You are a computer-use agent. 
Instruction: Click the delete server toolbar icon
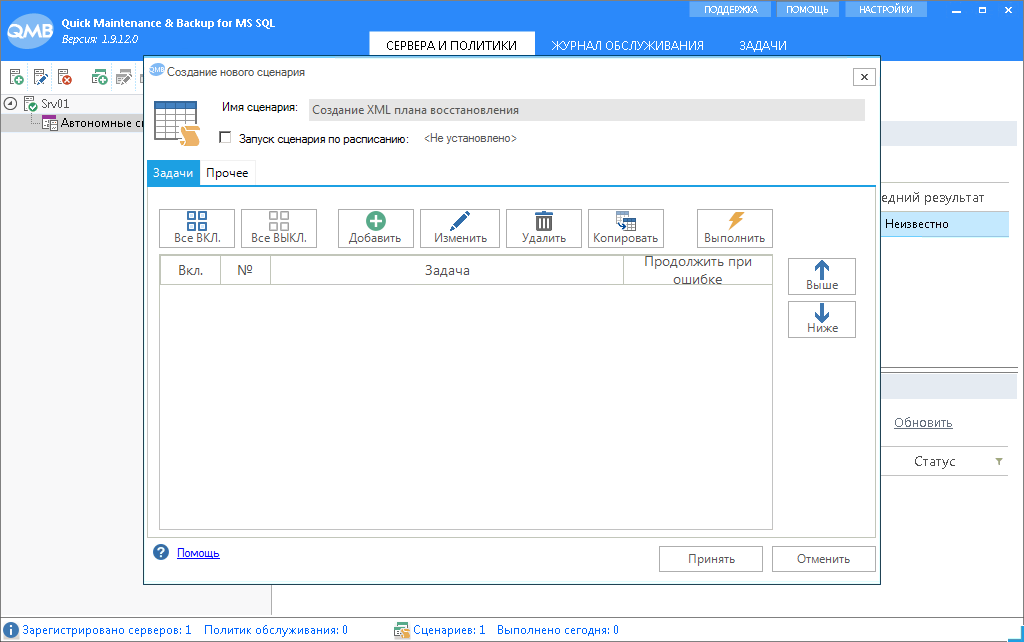tap(65, 78)
